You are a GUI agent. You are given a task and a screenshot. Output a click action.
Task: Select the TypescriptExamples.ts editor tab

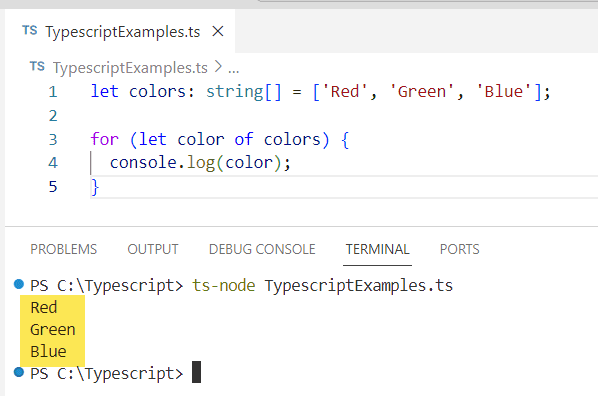(120, 31)
